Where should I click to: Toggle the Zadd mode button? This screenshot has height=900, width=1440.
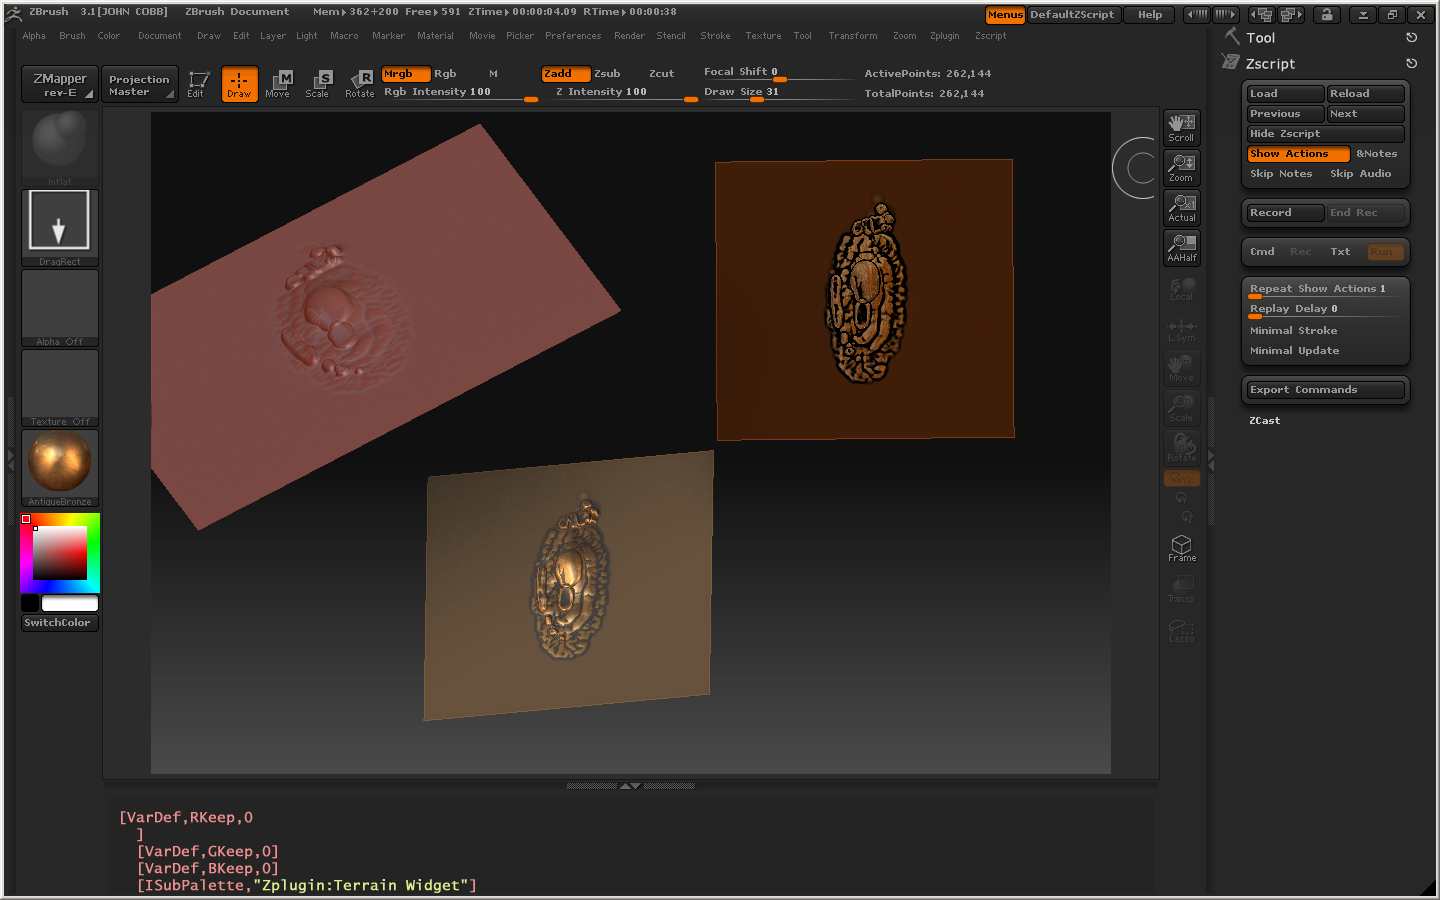click(x=565, y=74)
